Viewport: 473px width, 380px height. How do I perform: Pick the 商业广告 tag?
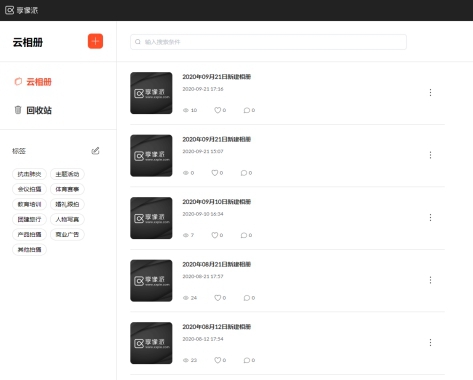67,234
